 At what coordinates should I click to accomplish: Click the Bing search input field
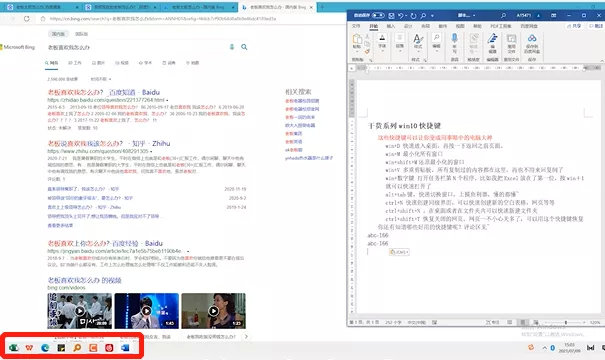pyautogui.click(x=137, y=47)
